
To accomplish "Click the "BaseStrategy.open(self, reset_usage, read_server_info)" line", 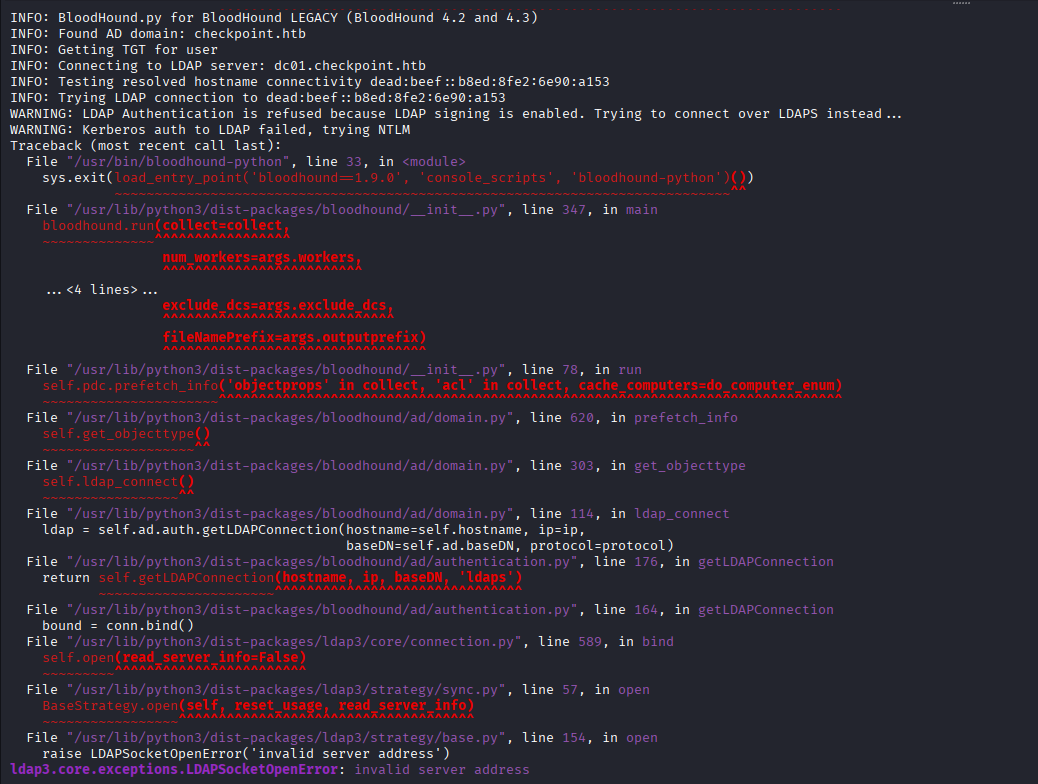I will [258, 705].
